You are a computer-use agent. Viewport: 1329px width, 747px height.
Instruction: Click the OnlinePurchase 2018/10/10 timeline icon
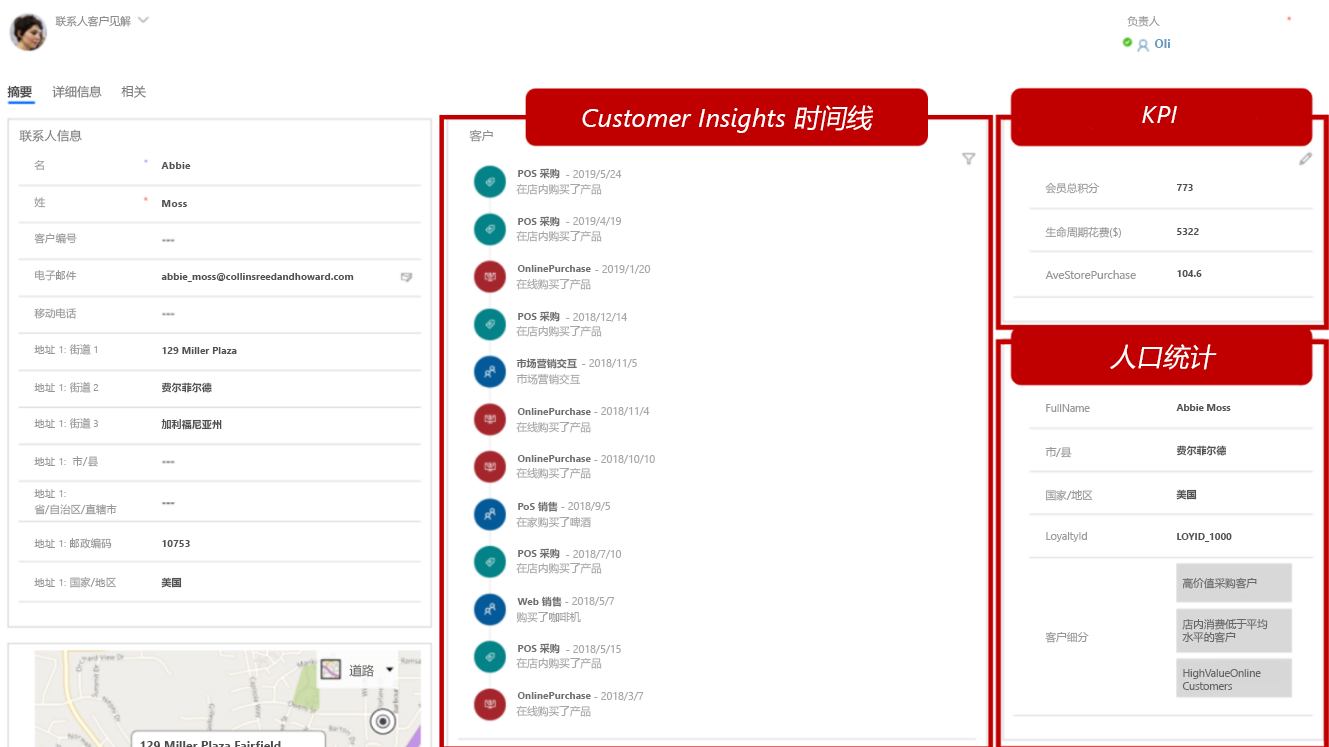490,466
